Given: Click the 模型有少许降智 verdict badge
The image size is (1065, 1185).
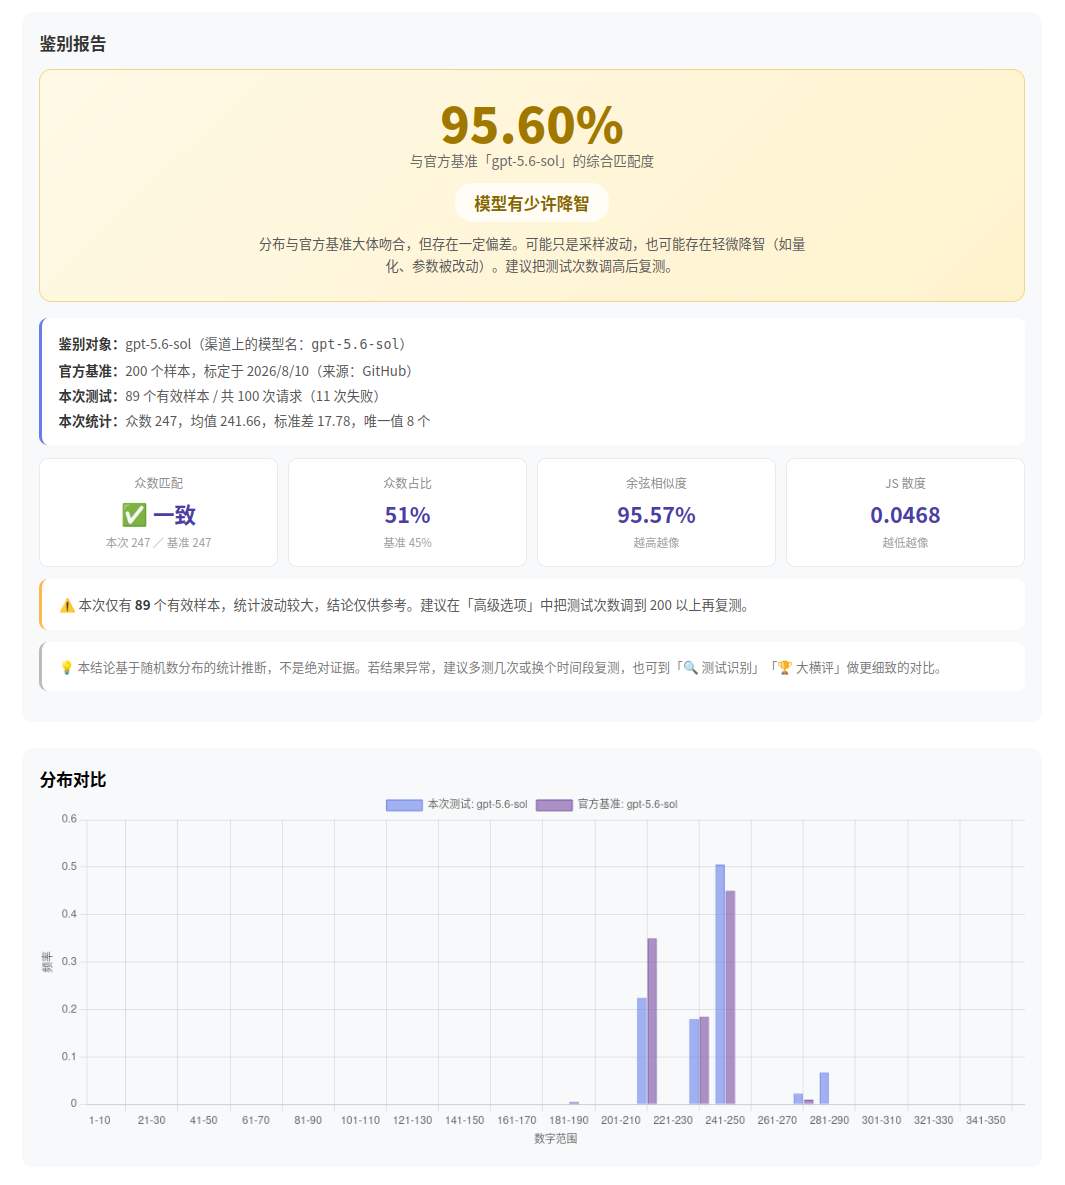Looking at the screenshot, I should [x=531, y=203].
